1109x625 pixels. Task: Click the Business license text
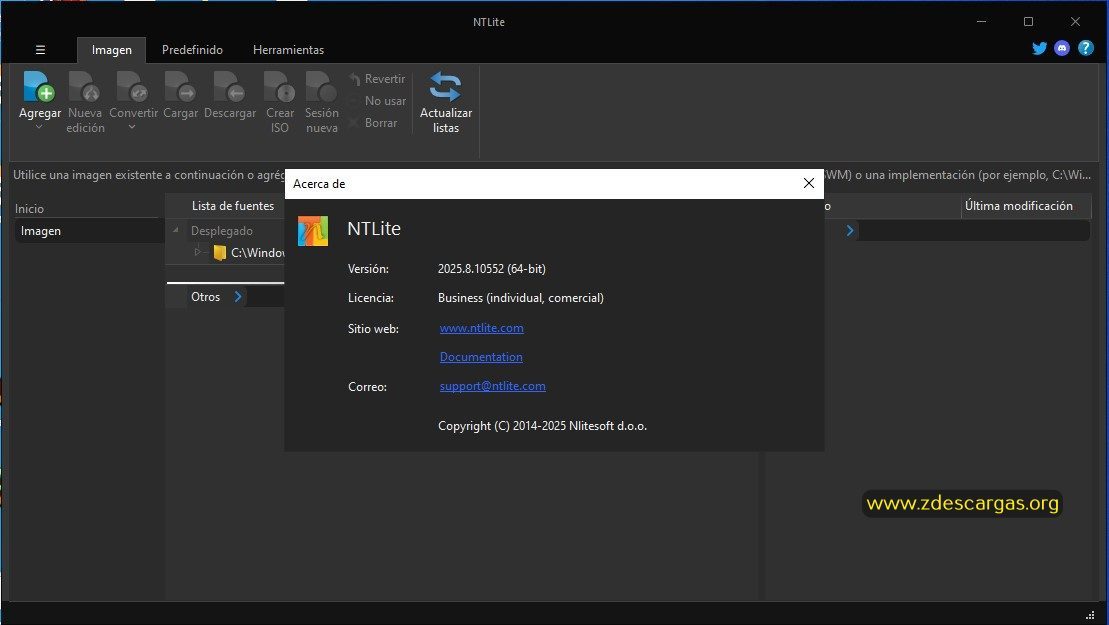521,298
